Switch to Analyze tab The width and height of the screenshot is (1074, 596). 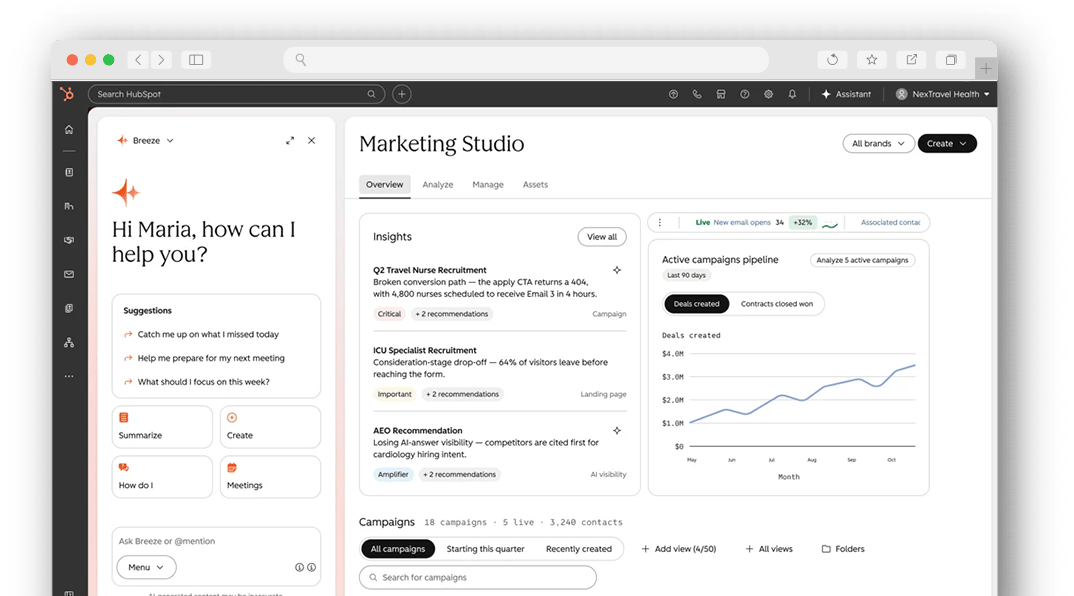[x=438, y=185]
